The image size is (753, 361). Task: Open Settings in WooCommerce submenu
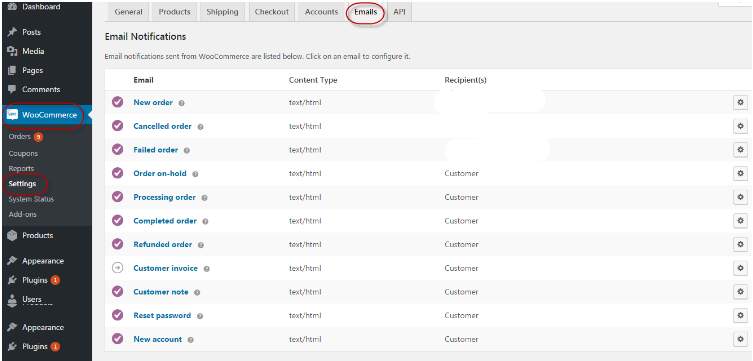pyautogui.click(x=22, y=184)
